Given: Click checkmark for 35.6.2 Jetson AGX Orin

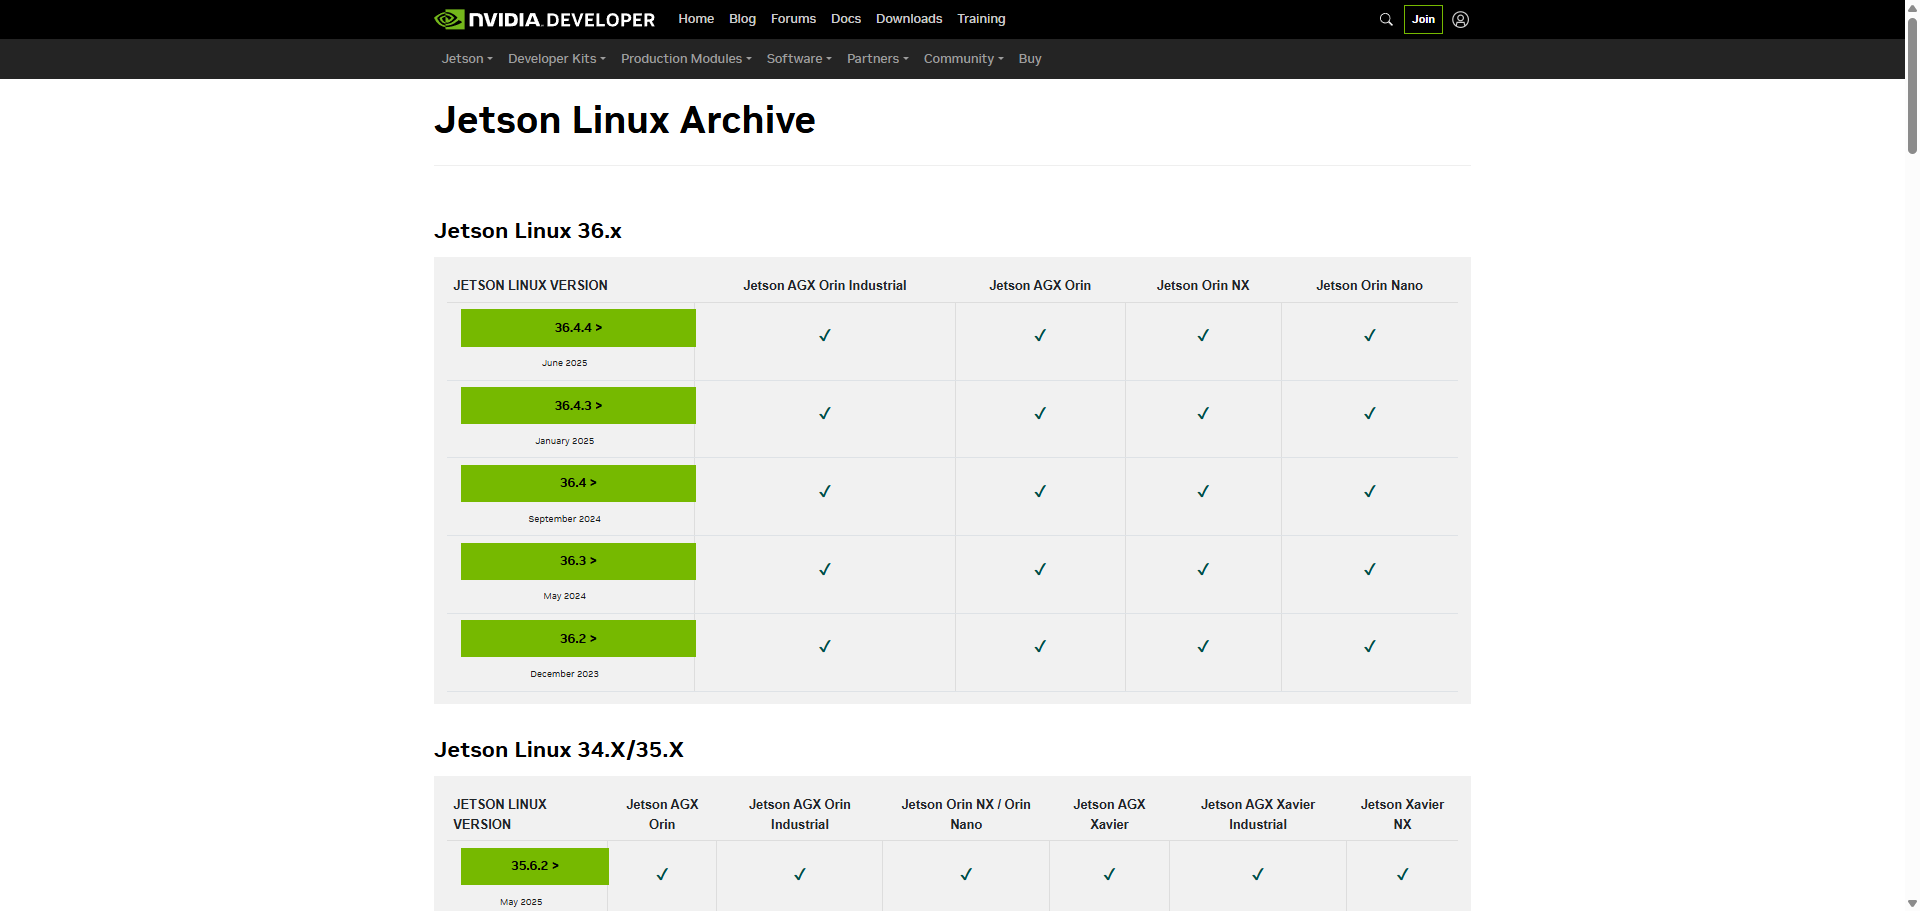Looking at the screenshot, I should tap(662, 874).
